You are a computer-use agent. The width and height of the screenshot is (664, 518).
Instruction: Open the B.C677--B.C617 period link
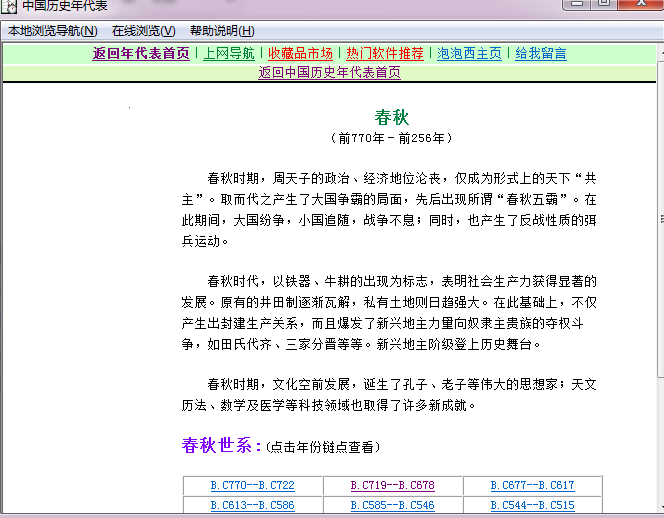(x=532, y=485)
